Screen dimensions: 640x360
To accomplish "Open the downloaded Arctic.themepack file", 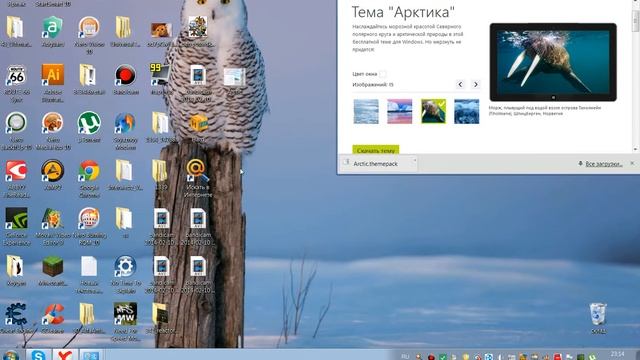I will tap(376, 164).
